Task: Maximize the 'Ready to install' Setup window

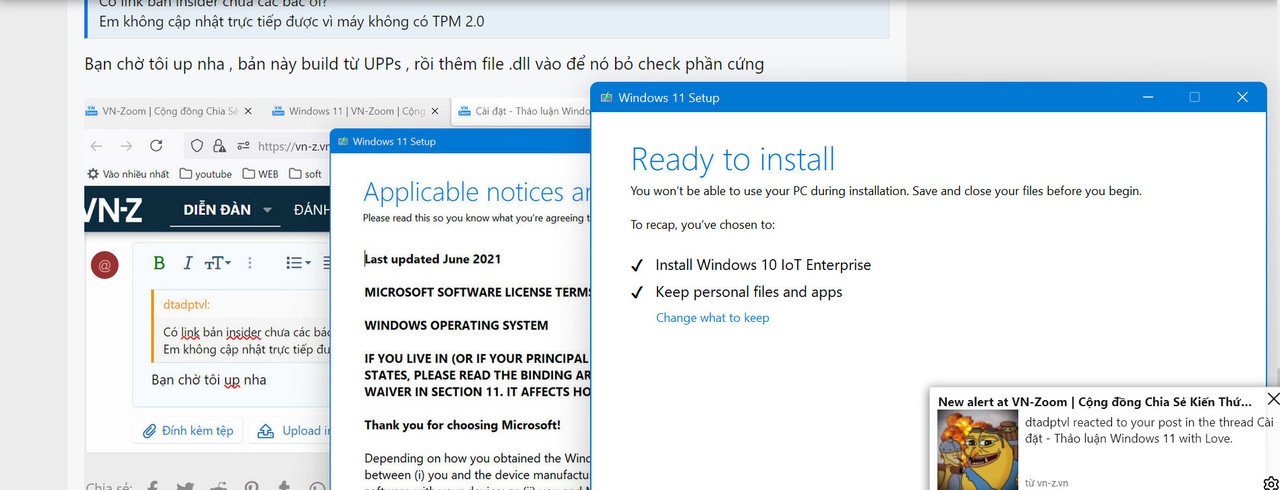Action: (1194, 97)
